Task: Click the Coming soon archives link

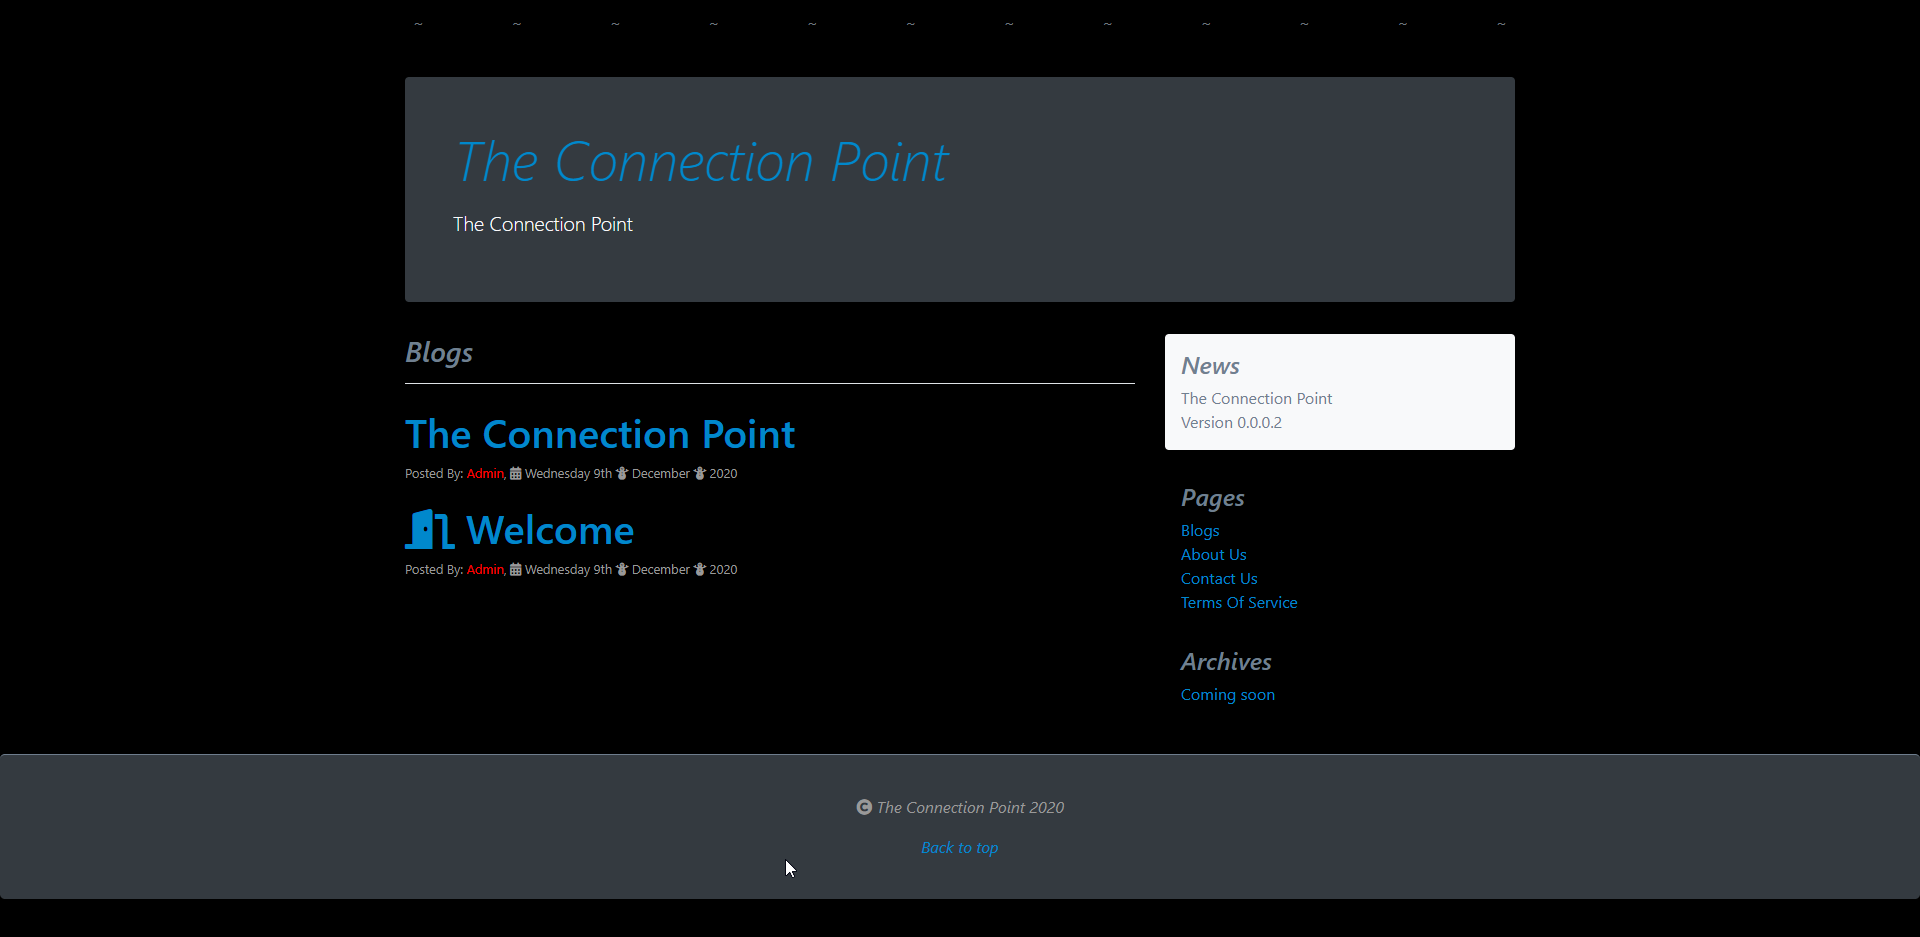Action: click(x=1228, y=695)
